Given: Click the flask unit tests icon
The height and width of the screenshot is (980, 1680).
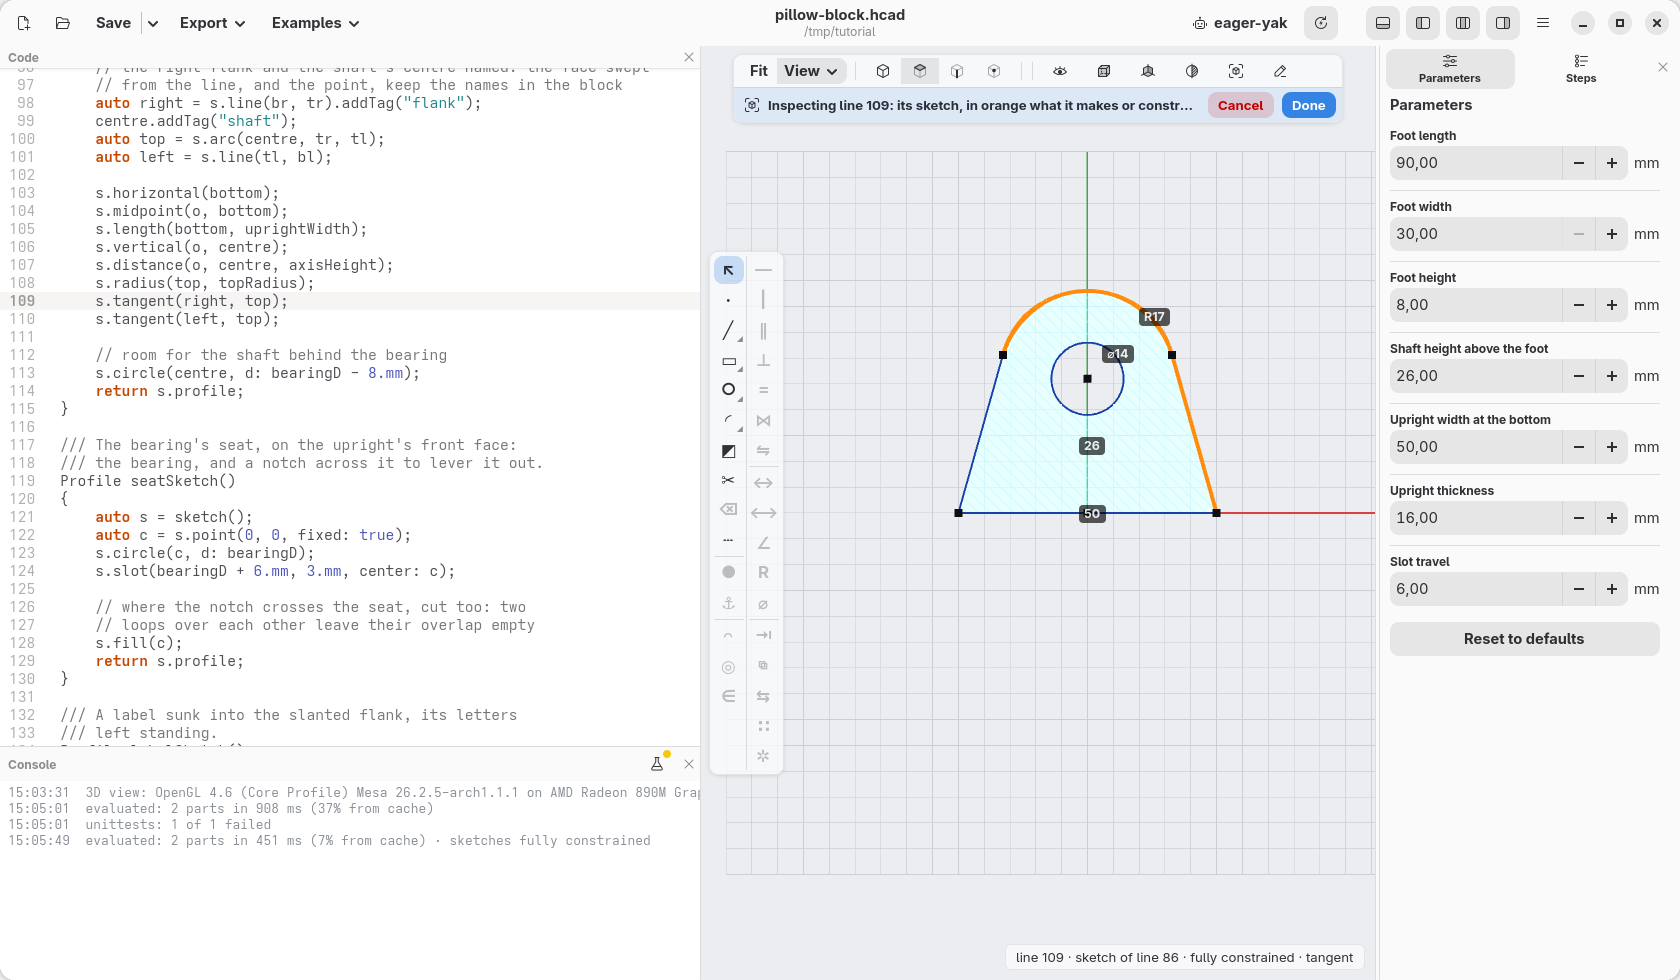Looking at the screenshot, I should pyautogui.click(x=657, y=764).
